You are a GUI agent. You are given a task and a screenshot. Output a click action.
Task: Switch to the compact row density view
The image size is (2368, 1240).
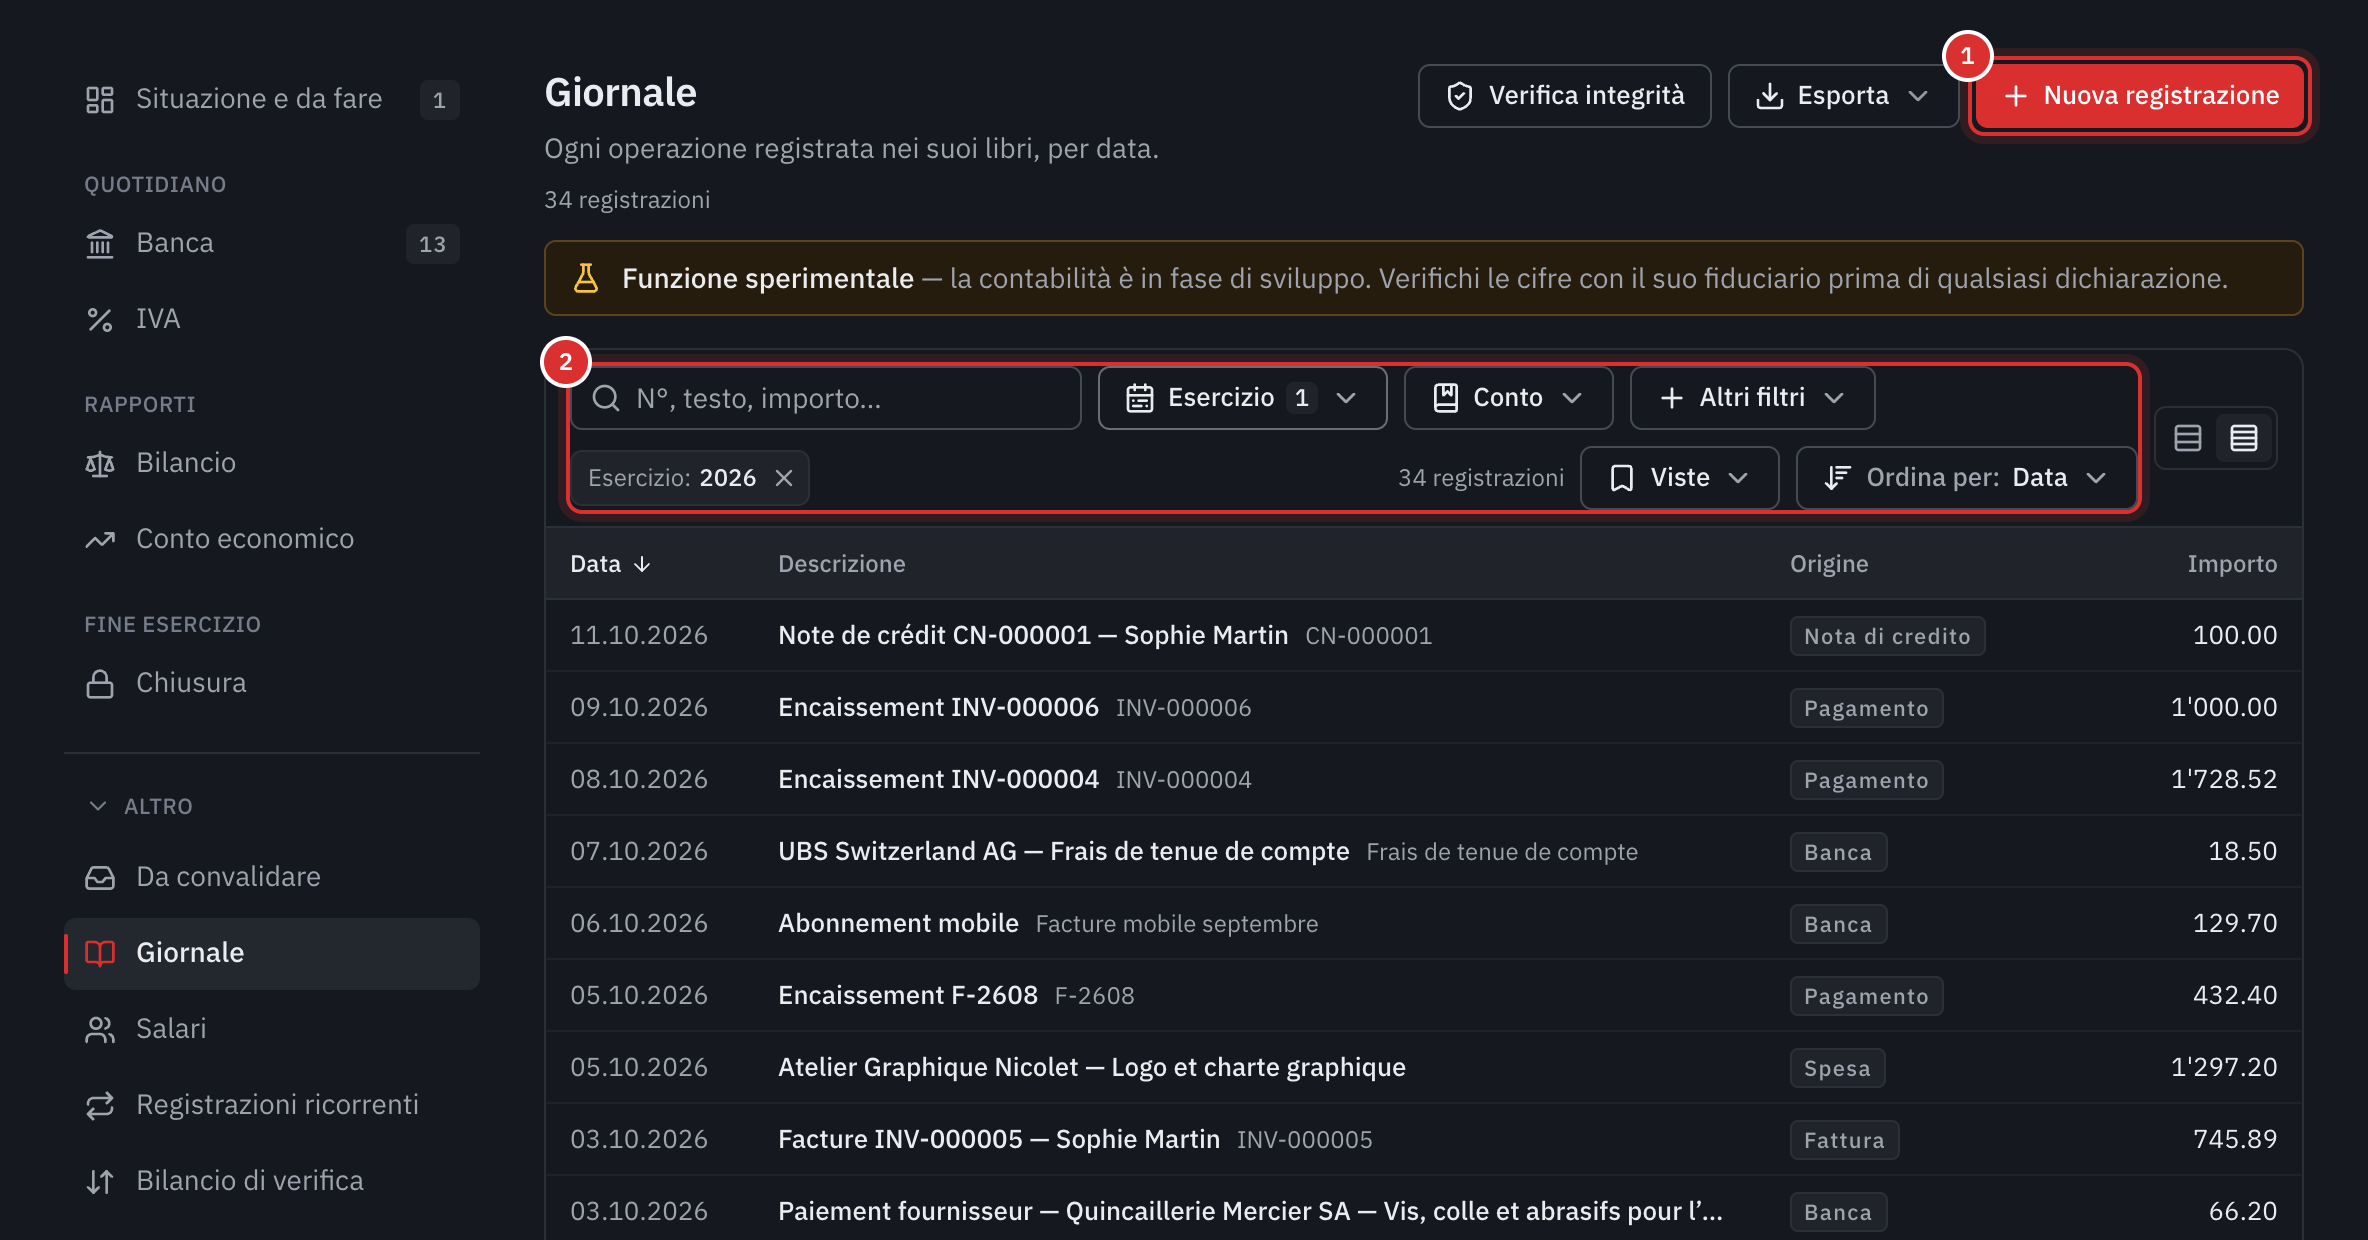tap(2244, 438)
